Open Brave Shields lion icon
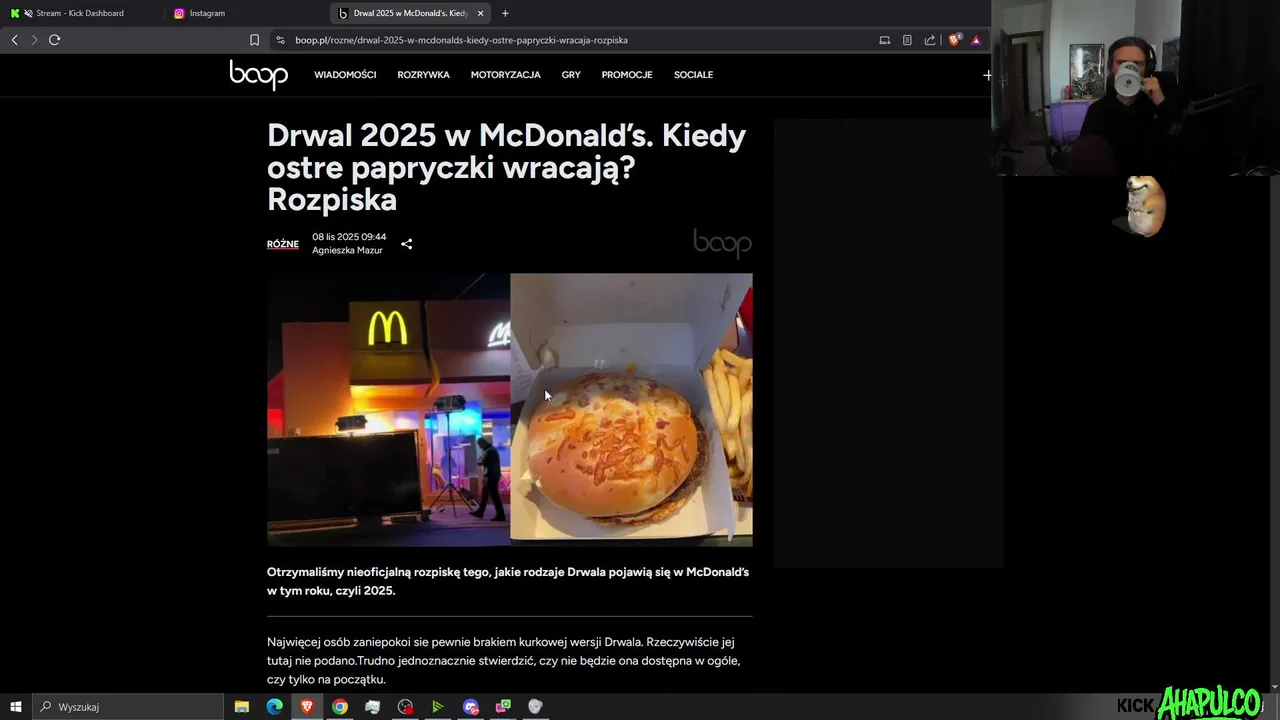The height and width of the screenshot is (720, 1280). [954, 40]
